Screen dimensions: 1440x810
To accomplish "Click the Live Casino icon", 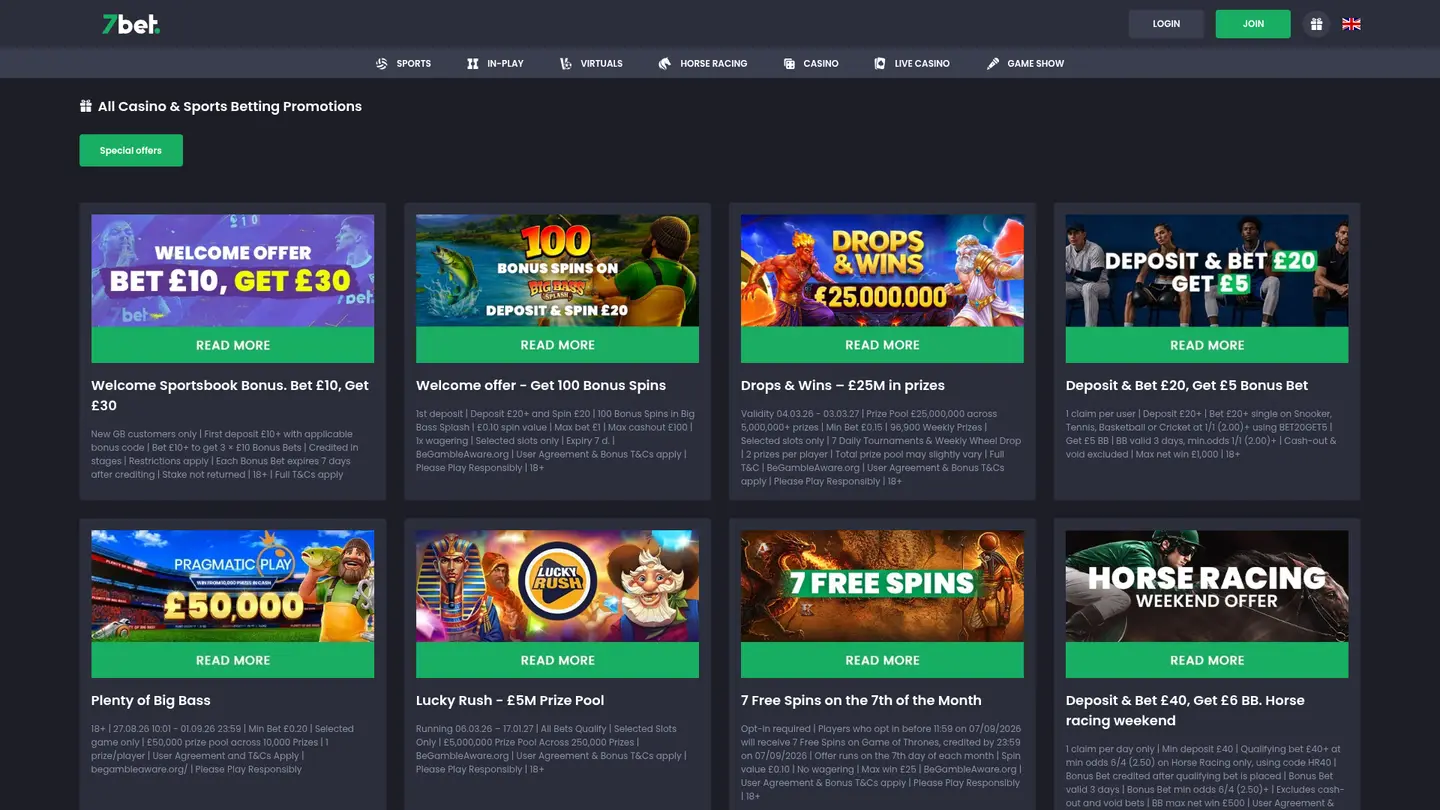I will tap(880, 63).
